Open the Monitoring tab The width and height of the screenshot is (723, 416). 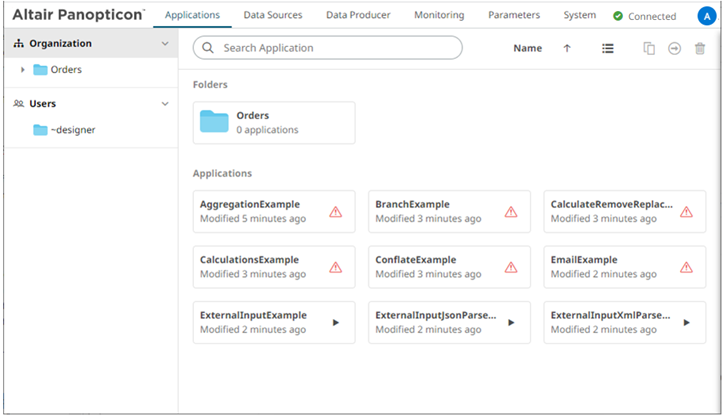pyautogui.click(x=439, y=16)
